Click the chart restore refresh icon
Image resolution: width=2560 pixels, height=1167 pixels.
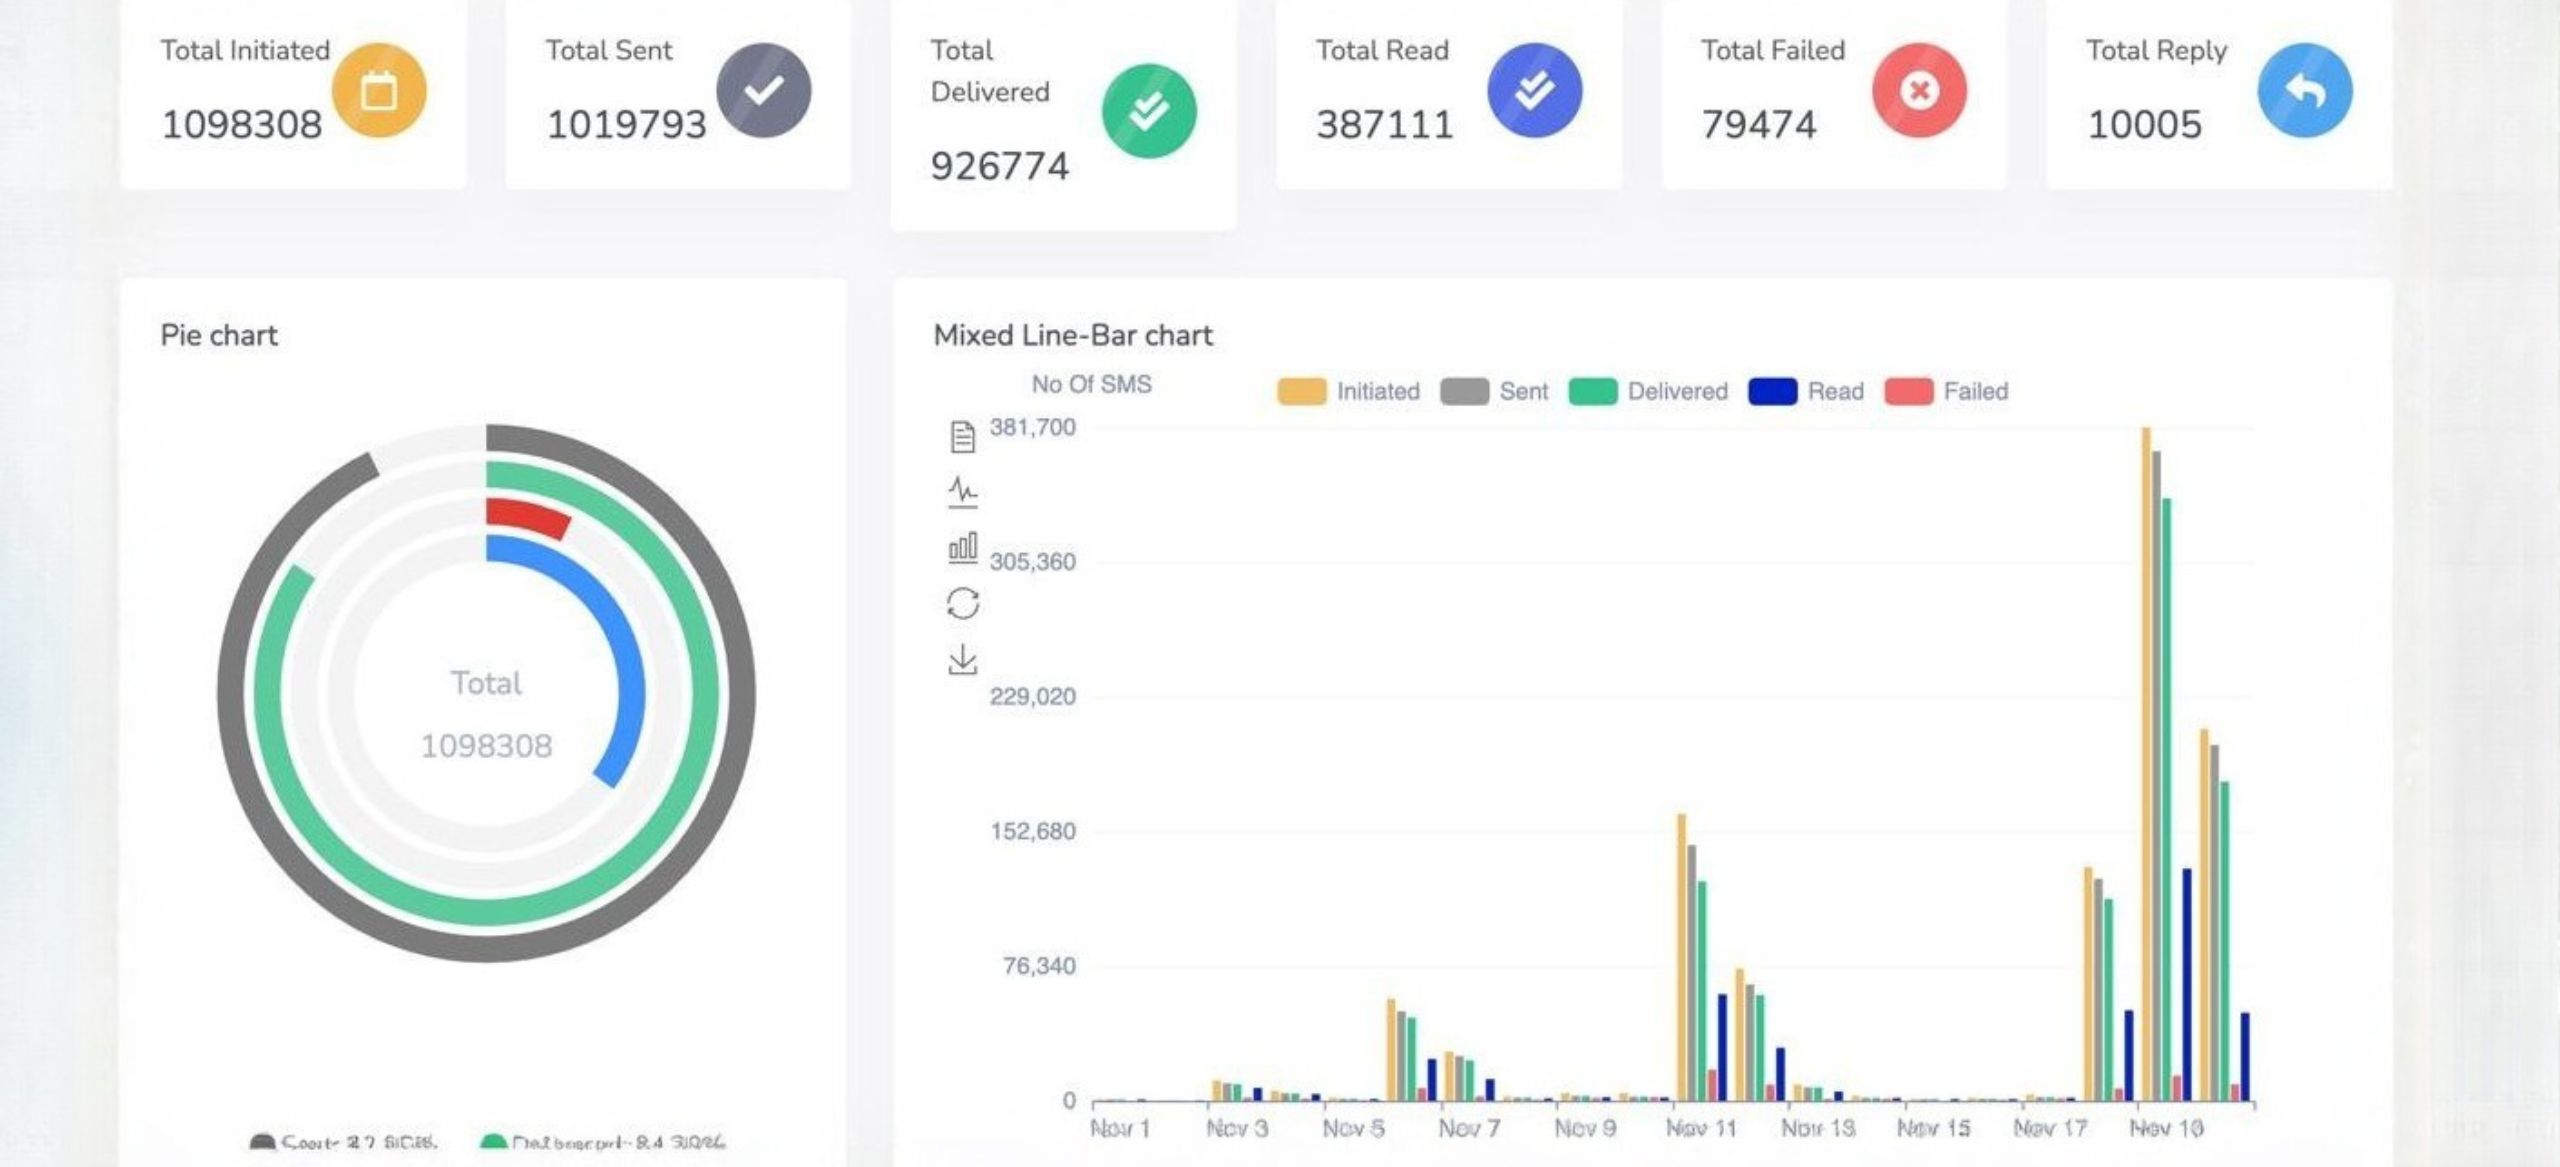coord(962,604)
